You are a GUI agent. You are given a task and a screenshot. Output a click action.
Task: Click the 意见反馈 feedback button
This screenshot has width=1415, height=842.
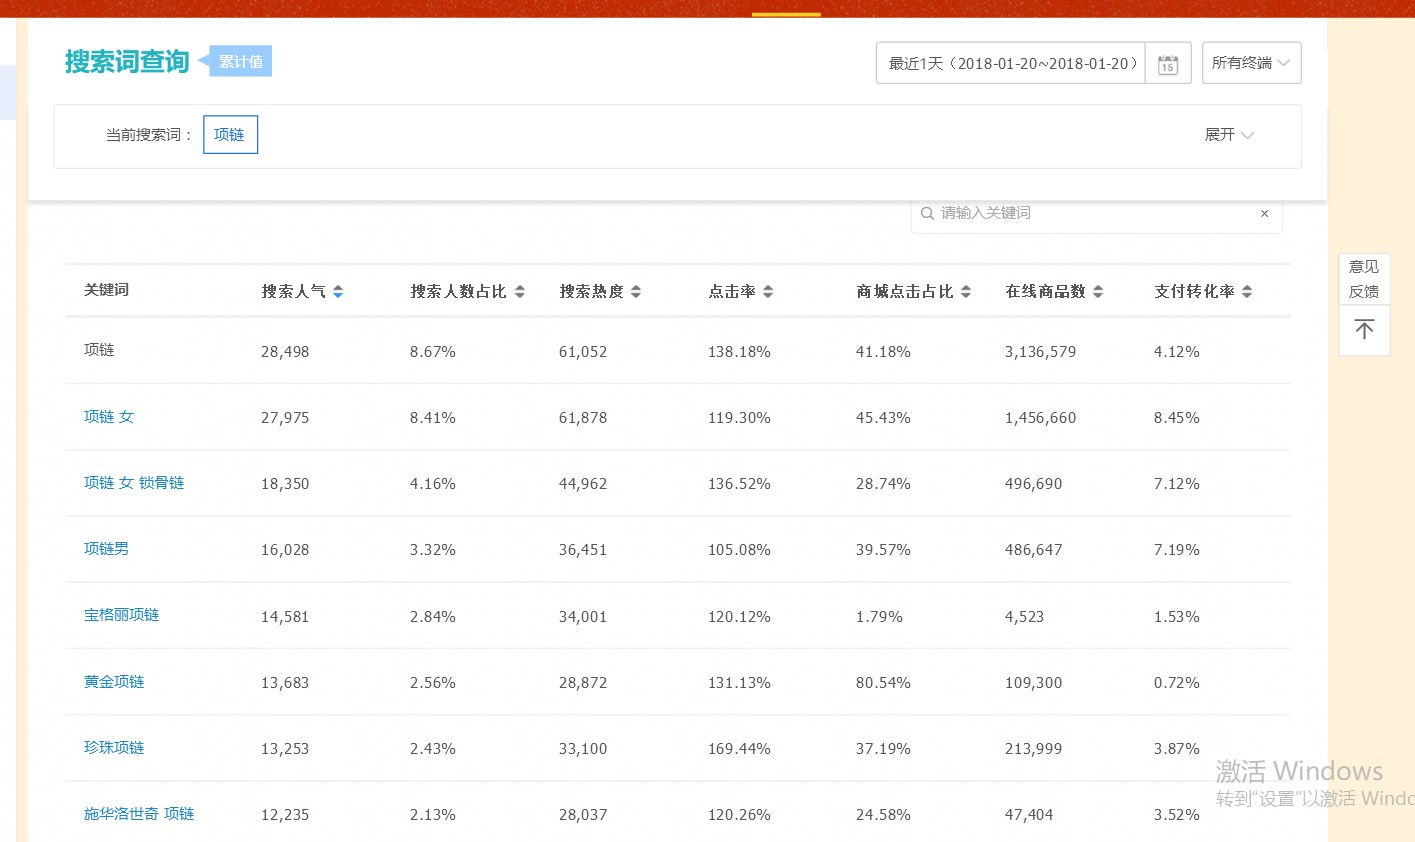[1363, 279]
